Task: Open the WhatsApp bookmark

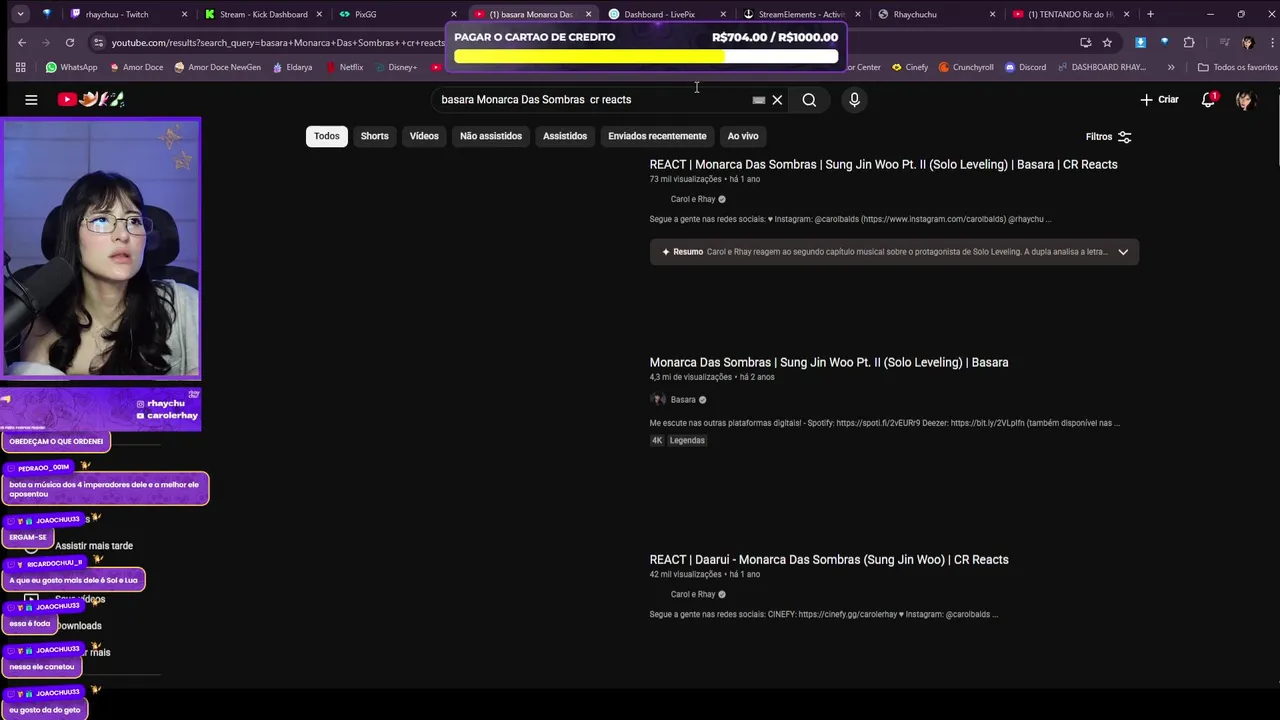Action: pyautogui.click(x=71, y=67)
